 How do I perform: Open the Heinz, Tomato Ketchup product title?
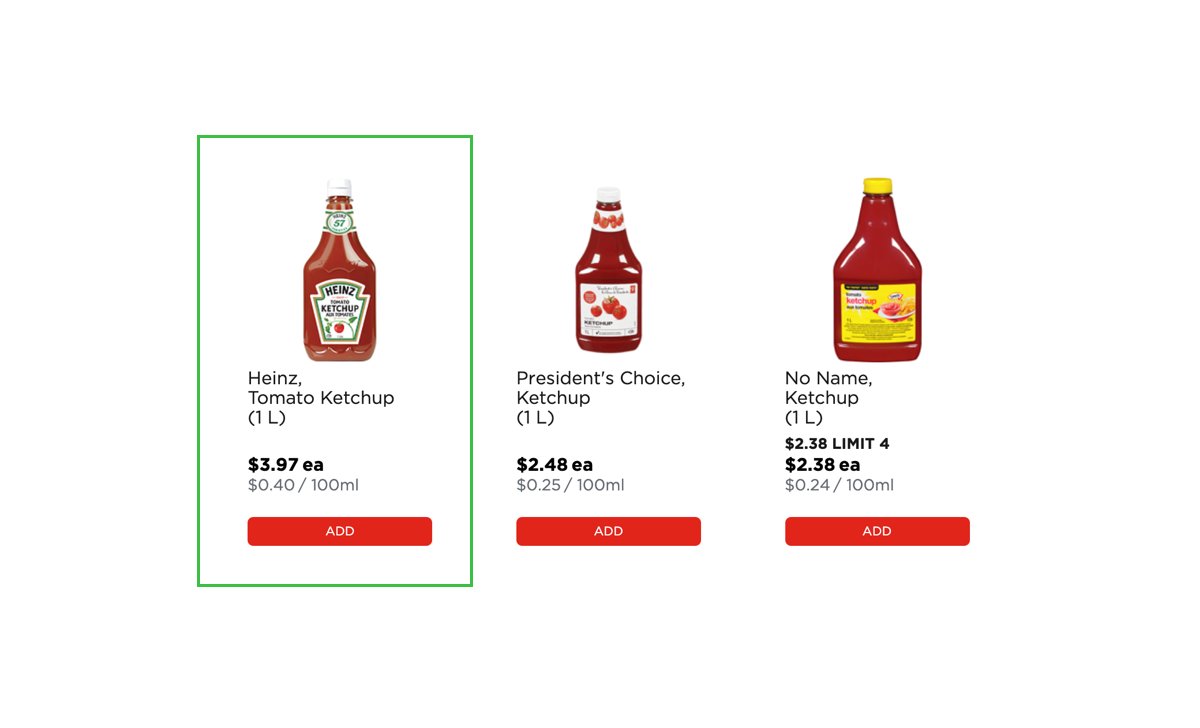pos(320,388)
